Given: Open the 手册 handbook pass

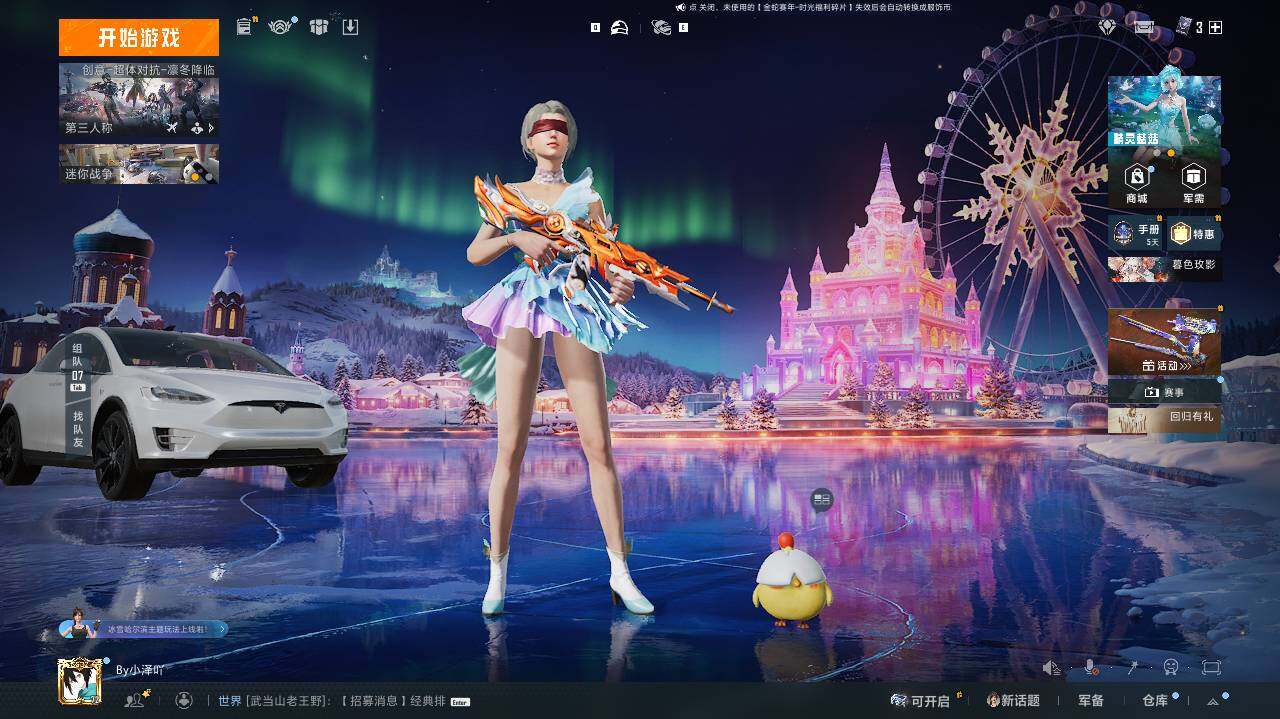Looking at the screenshot, I should click(x=1136, y=234).
